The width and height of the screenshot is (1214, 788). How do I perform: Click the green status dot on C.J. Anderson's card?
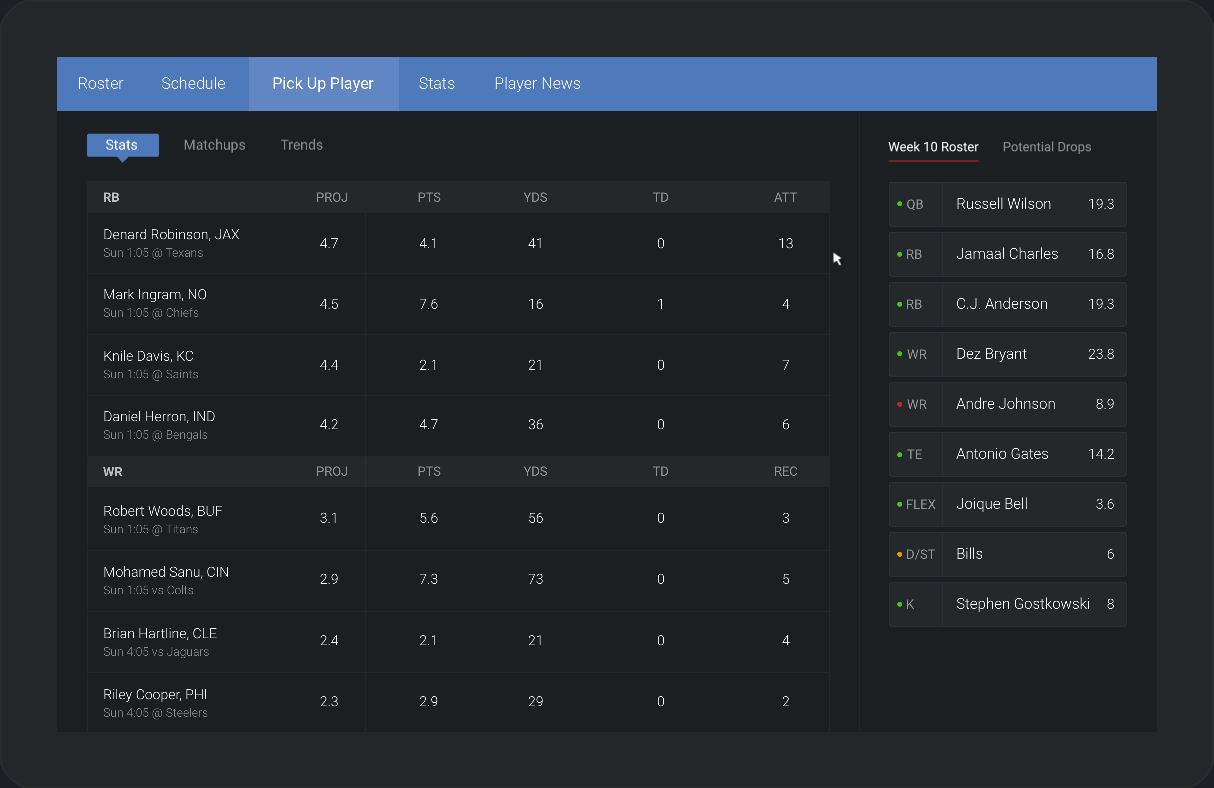click(899, 304)
